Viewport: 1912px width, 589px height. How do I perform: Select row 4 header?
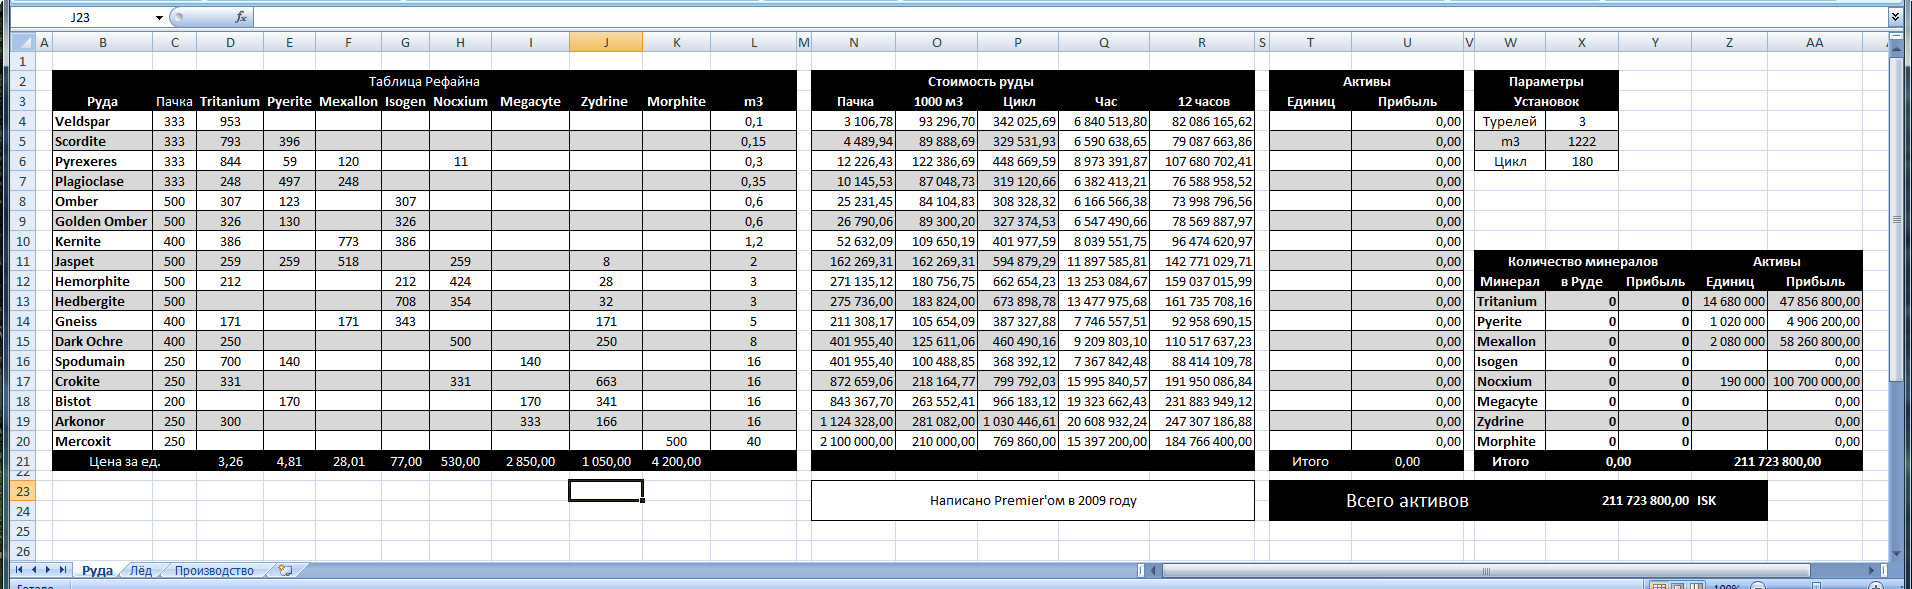point(23,121)
